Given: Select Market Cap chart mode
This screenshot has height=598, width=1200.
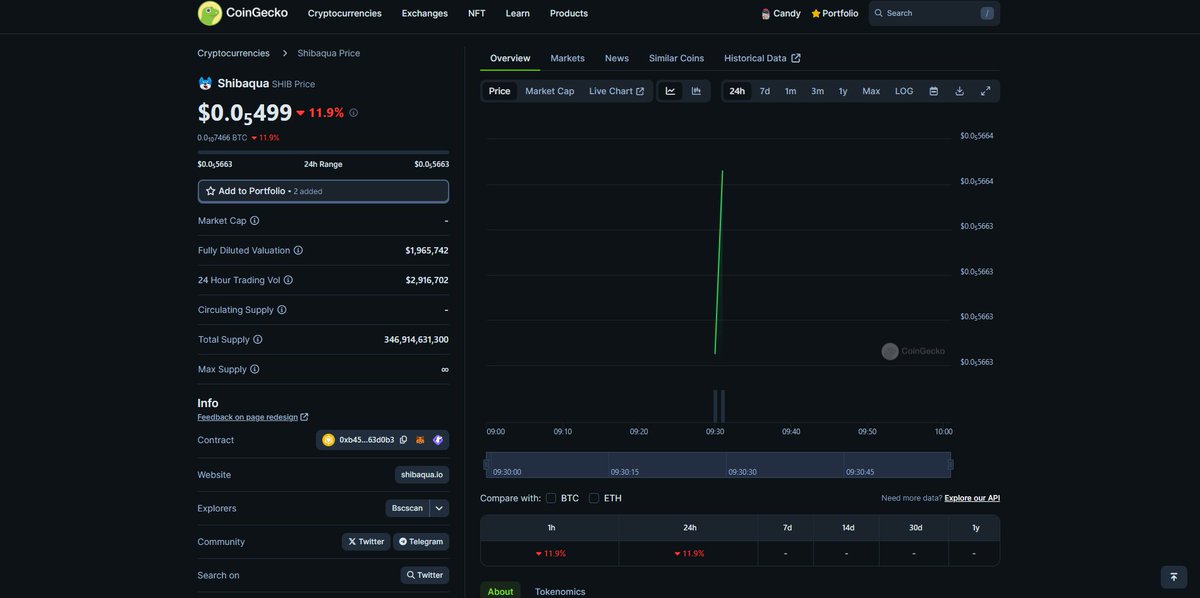Looking at the screenshot, I should coord(550,91).
